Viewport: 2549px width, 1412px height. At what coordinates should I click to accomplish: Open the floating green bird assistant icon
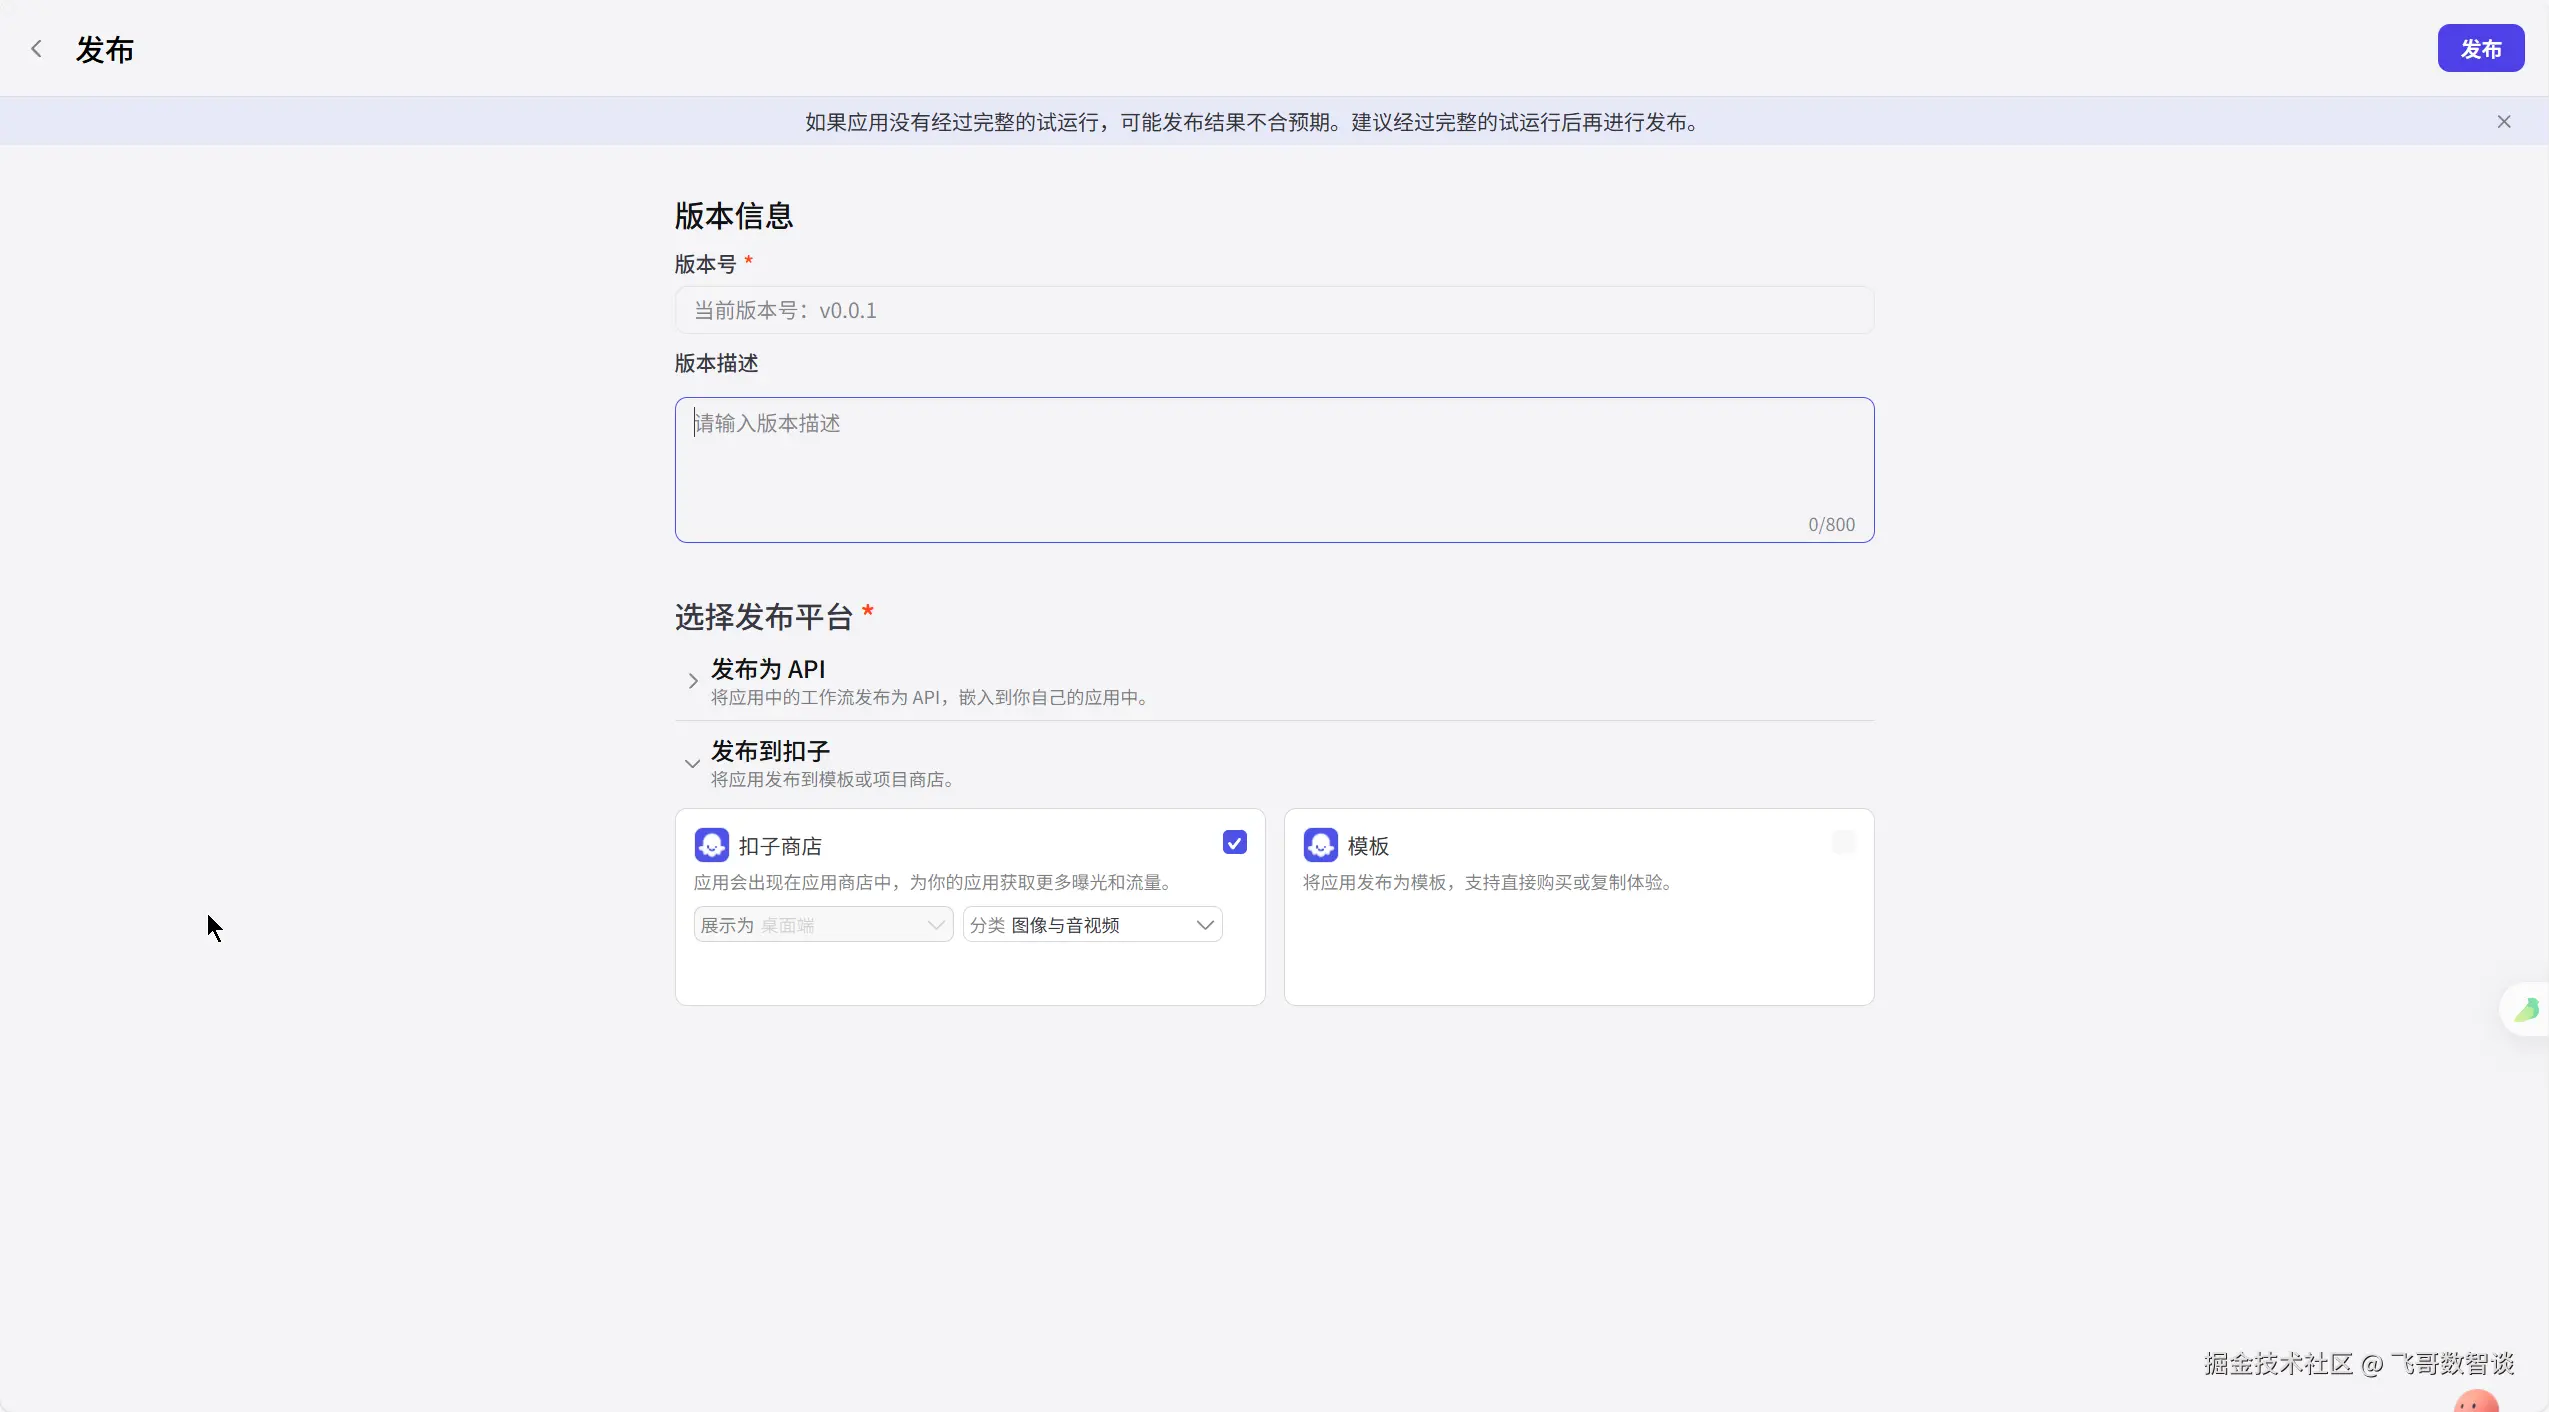click(x=2526, y=1009)
